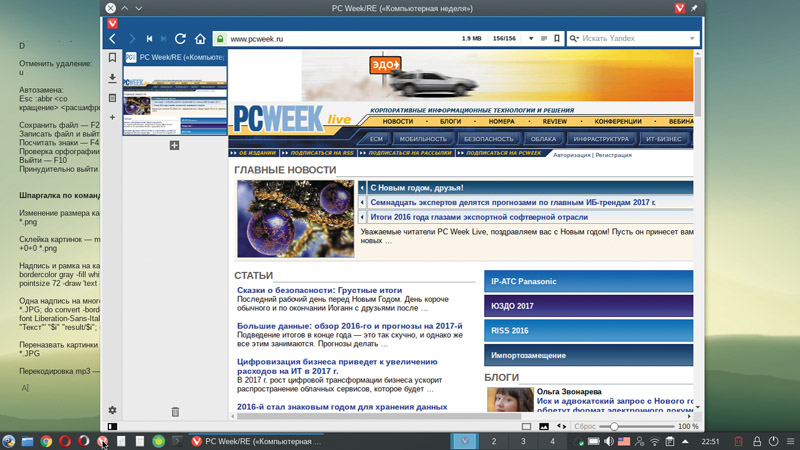The image size is (800, 450).
Task: Add new tab with plus button
Action: click(174, 145)
